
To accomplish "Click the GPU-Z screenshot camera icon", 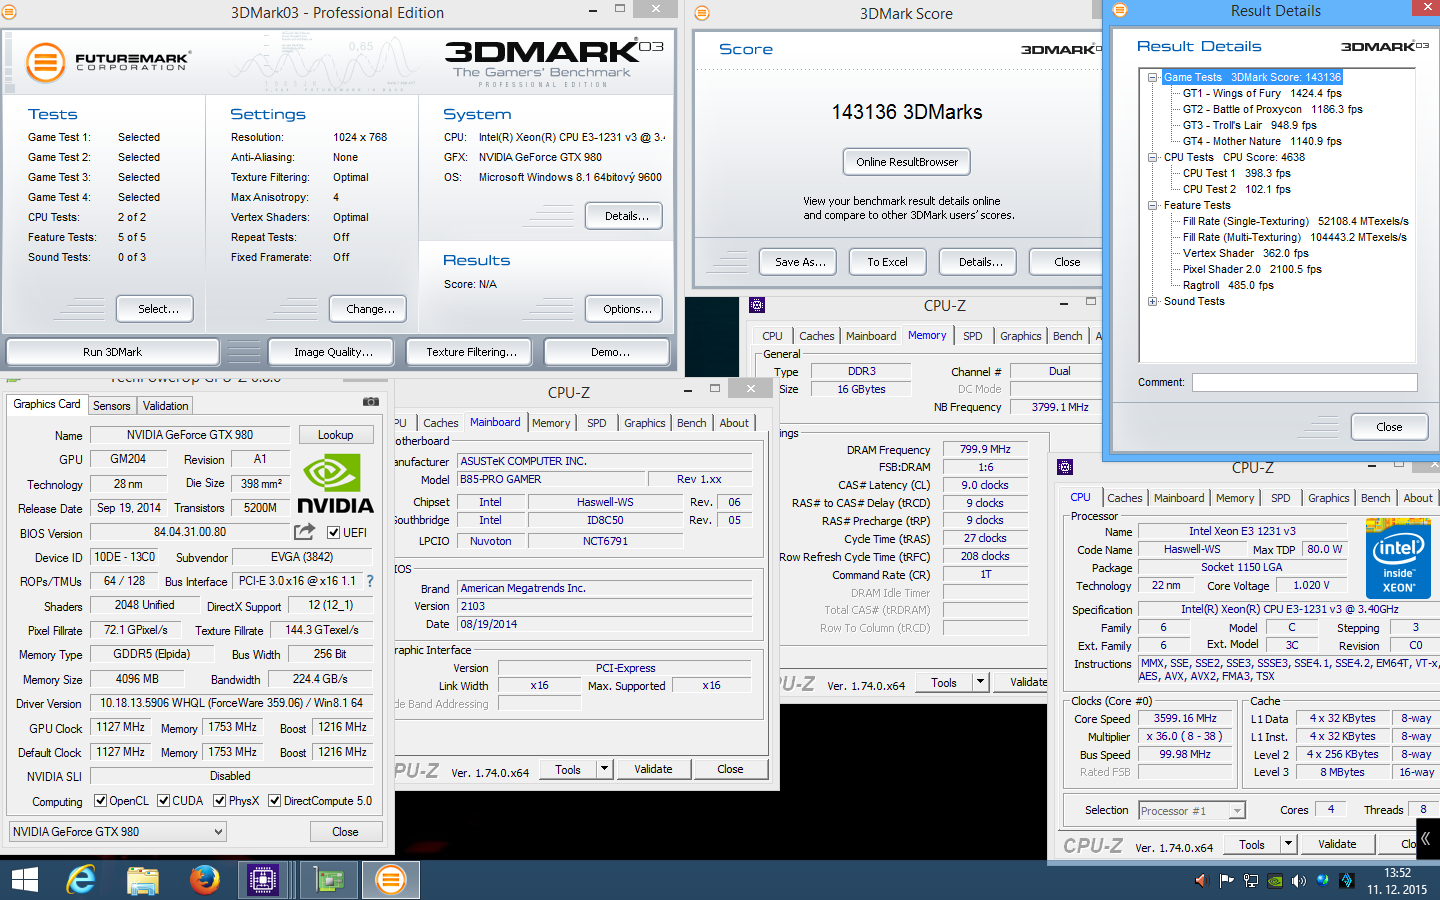I will pos(371,401).
